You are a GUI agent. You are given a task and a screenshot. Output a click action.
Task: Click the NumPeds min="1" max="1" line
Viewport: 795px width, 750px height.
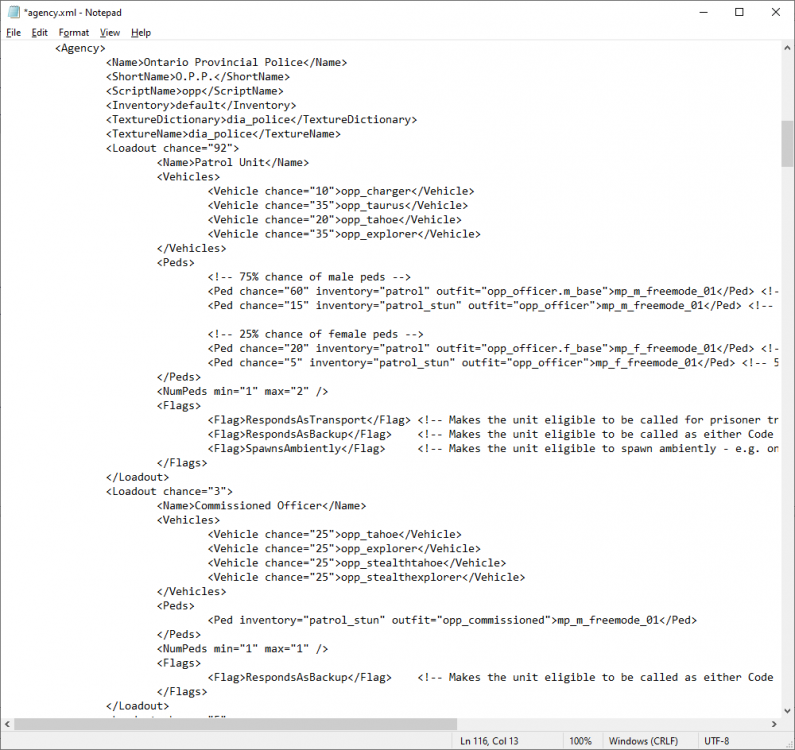click(242, 649)
